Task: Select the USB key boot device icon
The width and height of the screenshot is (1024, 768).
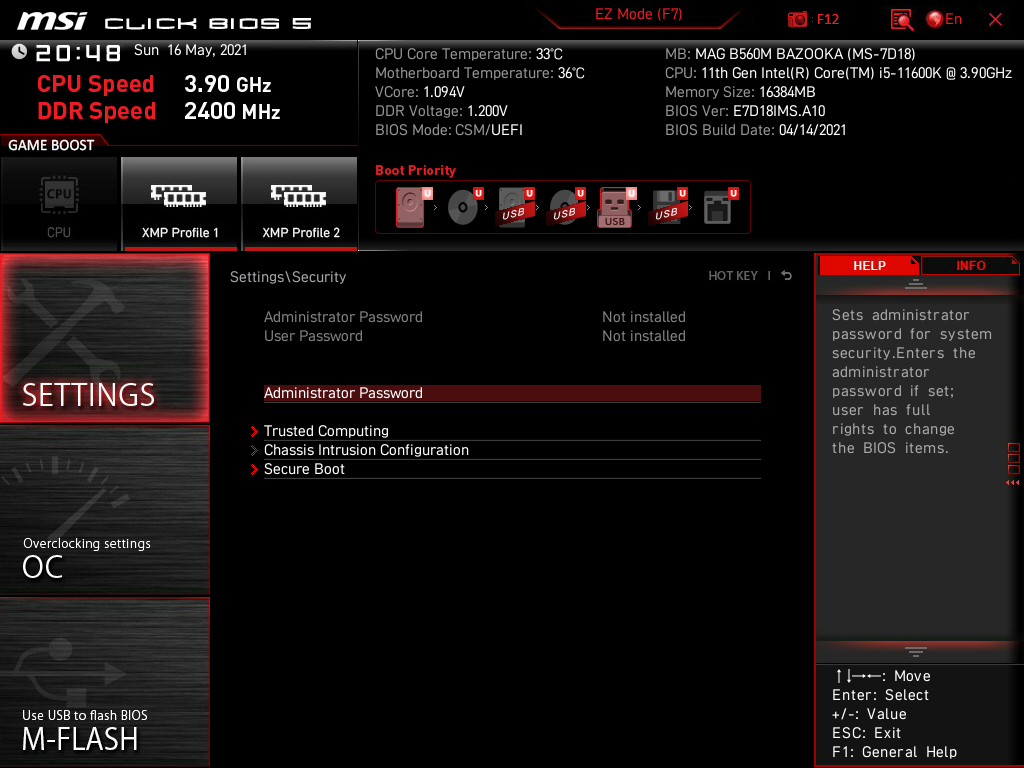Action: pos(616,207)
